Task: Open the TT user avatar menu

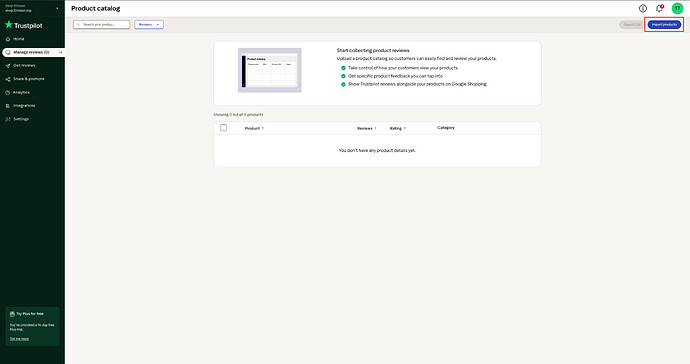Action: (x=677, y=8)
